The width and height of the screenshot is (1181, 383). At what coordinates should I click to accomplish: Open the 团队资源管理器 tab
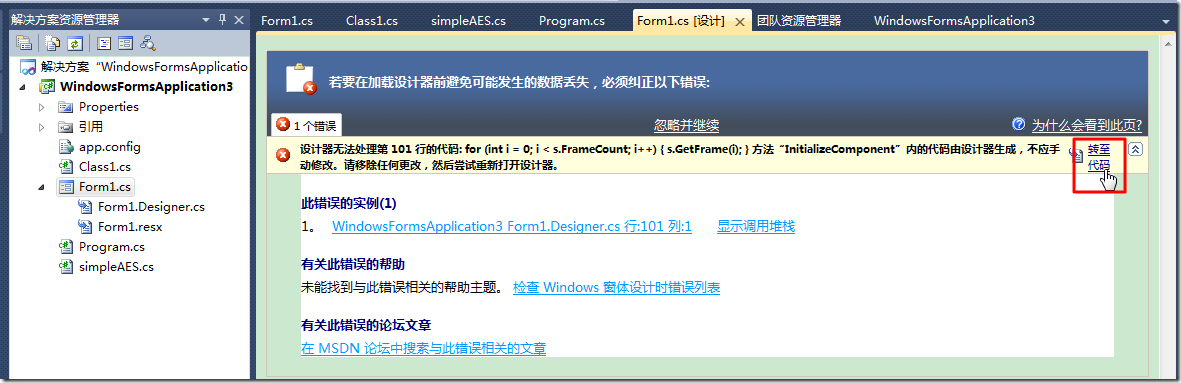(798, 20)
